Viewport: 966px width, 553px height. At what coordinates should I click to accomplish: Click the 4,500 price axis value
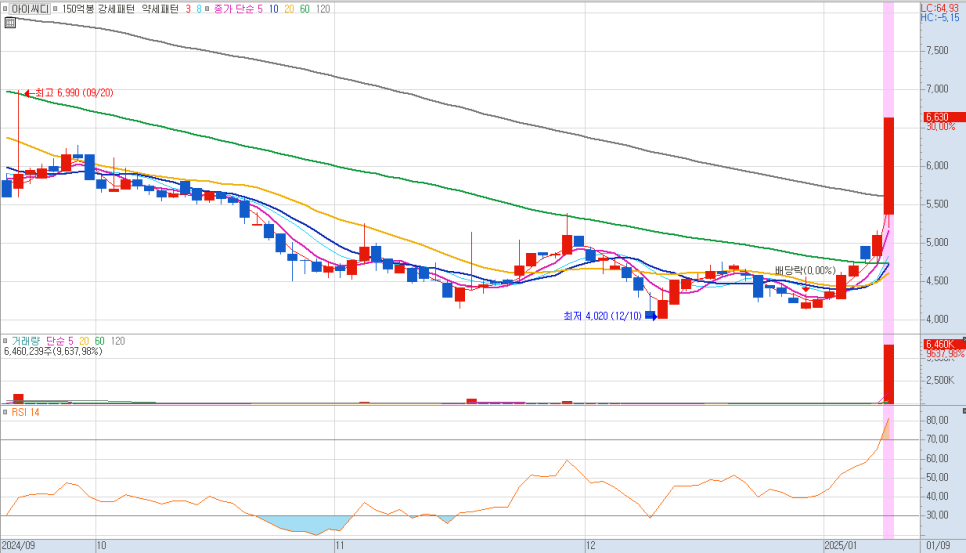coord(937,281)
